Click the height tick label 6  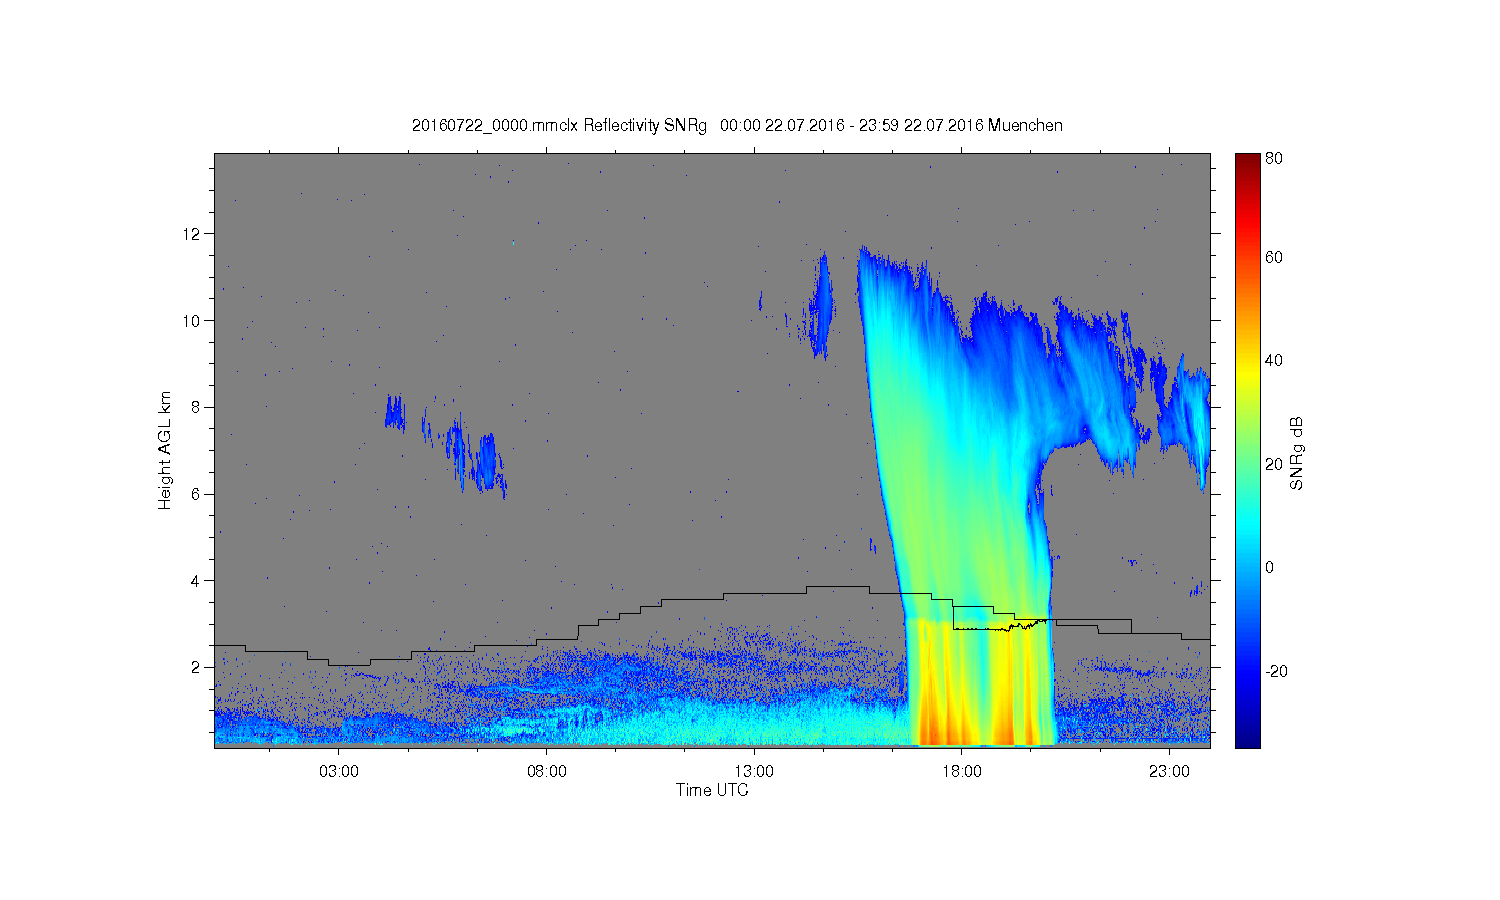coord(195,494)
